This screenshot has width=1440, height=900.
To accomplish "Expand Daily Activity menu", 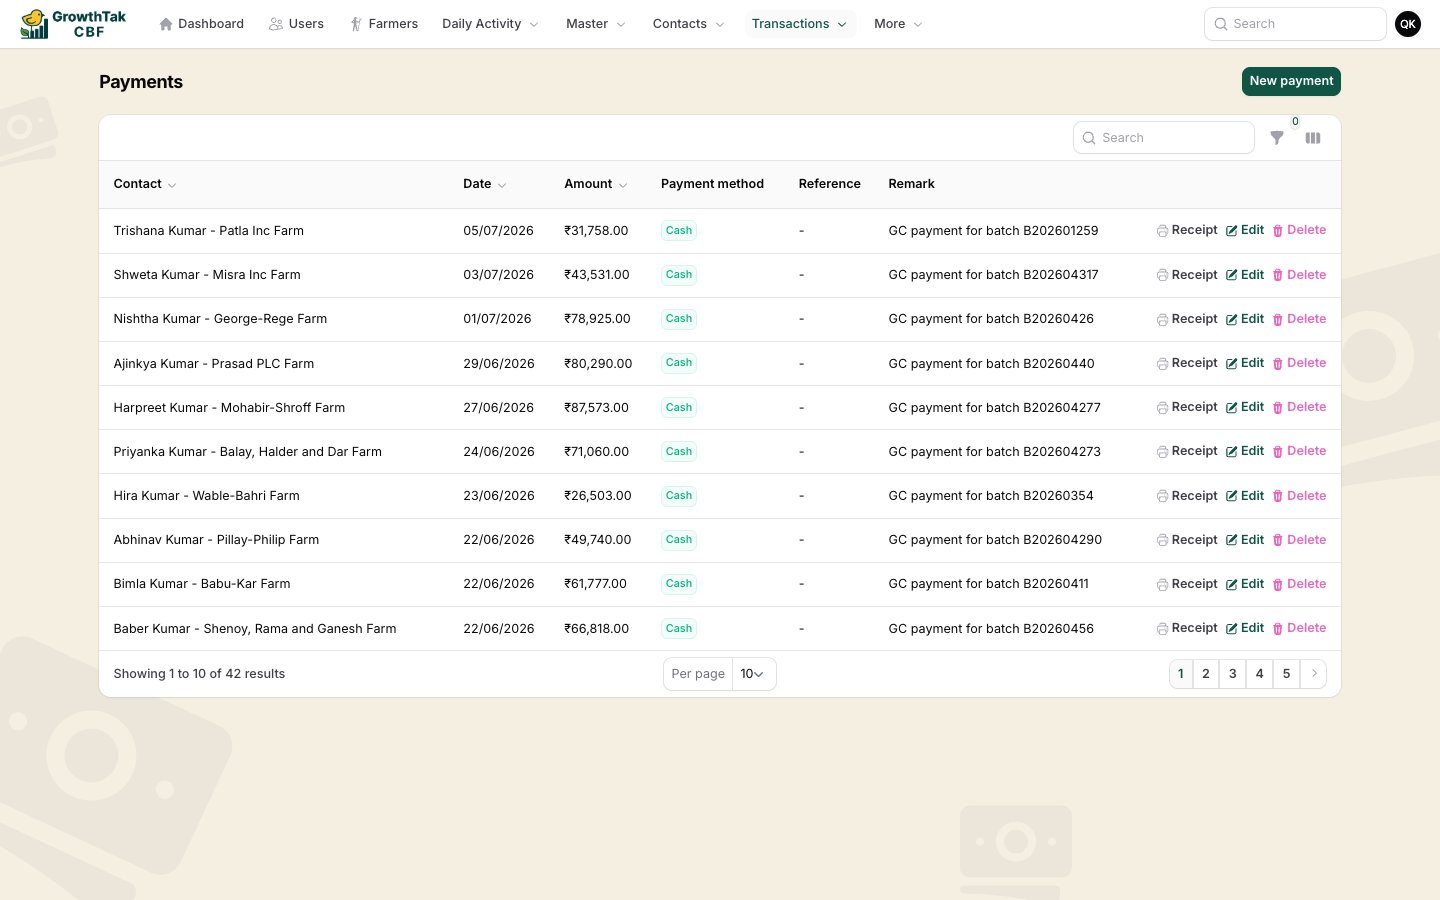I will click(490, 24).
